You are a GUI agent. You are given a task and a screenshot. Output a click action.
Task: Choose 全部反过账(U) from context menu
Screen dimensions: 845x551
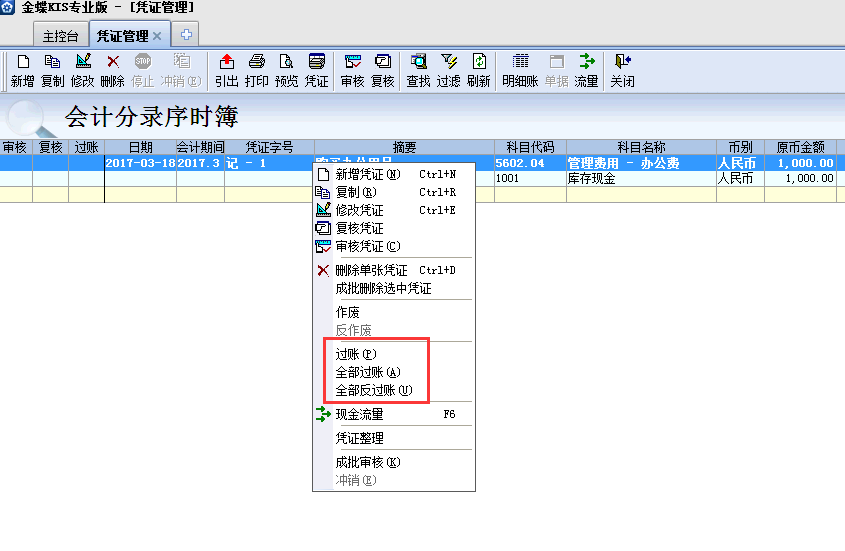pyautogui.click(x=373, y=390)
